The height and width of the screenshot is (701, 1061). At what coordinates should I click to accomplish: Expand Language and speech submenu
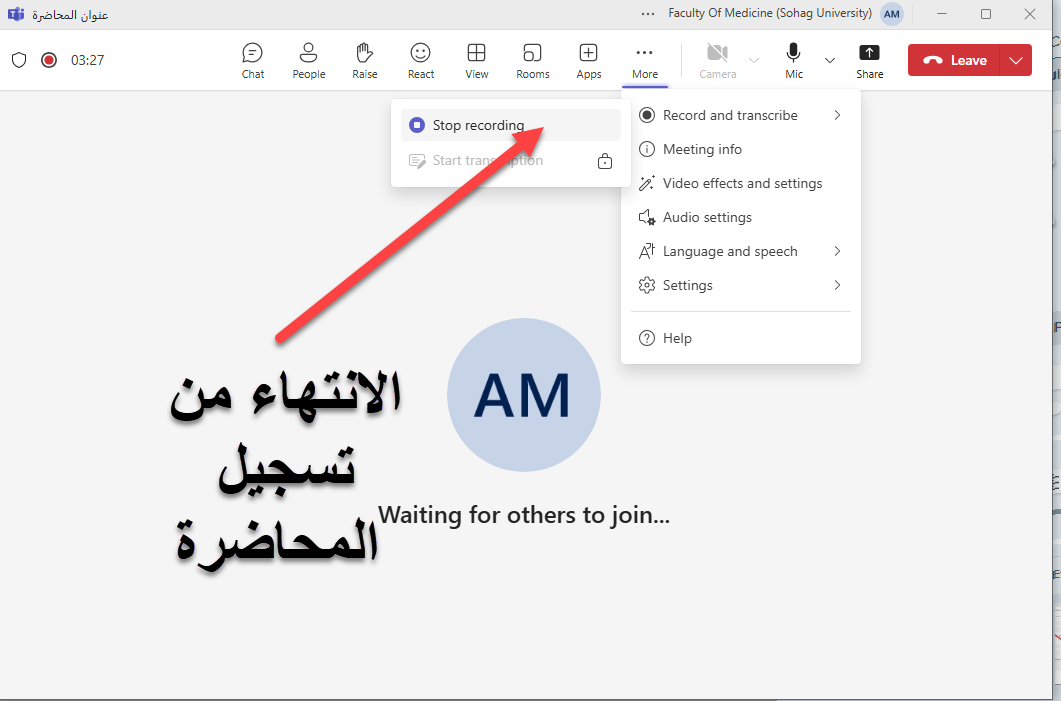click(739, 251)
